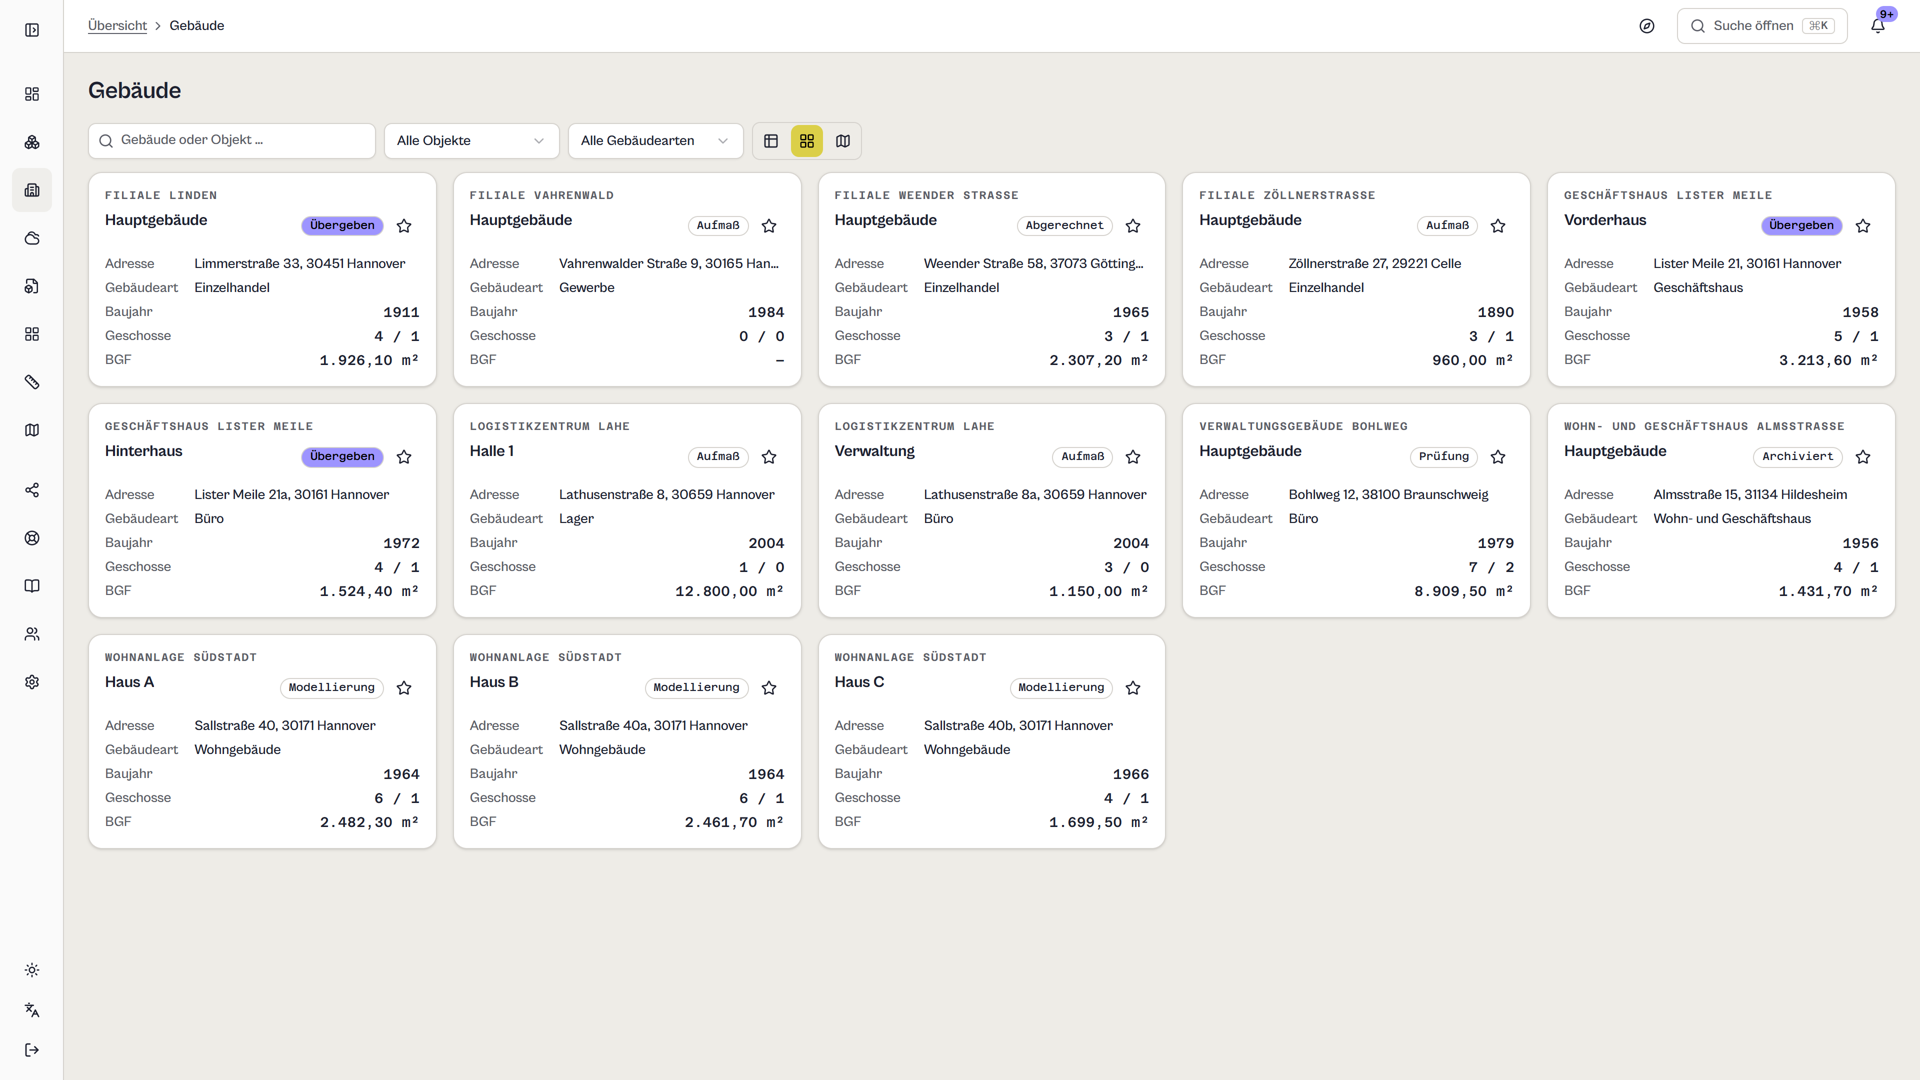Click the Zöllnerstraße 27, 29221 Celle address
The height and width of the screenshot is (1080, 1920).
click(1375, 264)
